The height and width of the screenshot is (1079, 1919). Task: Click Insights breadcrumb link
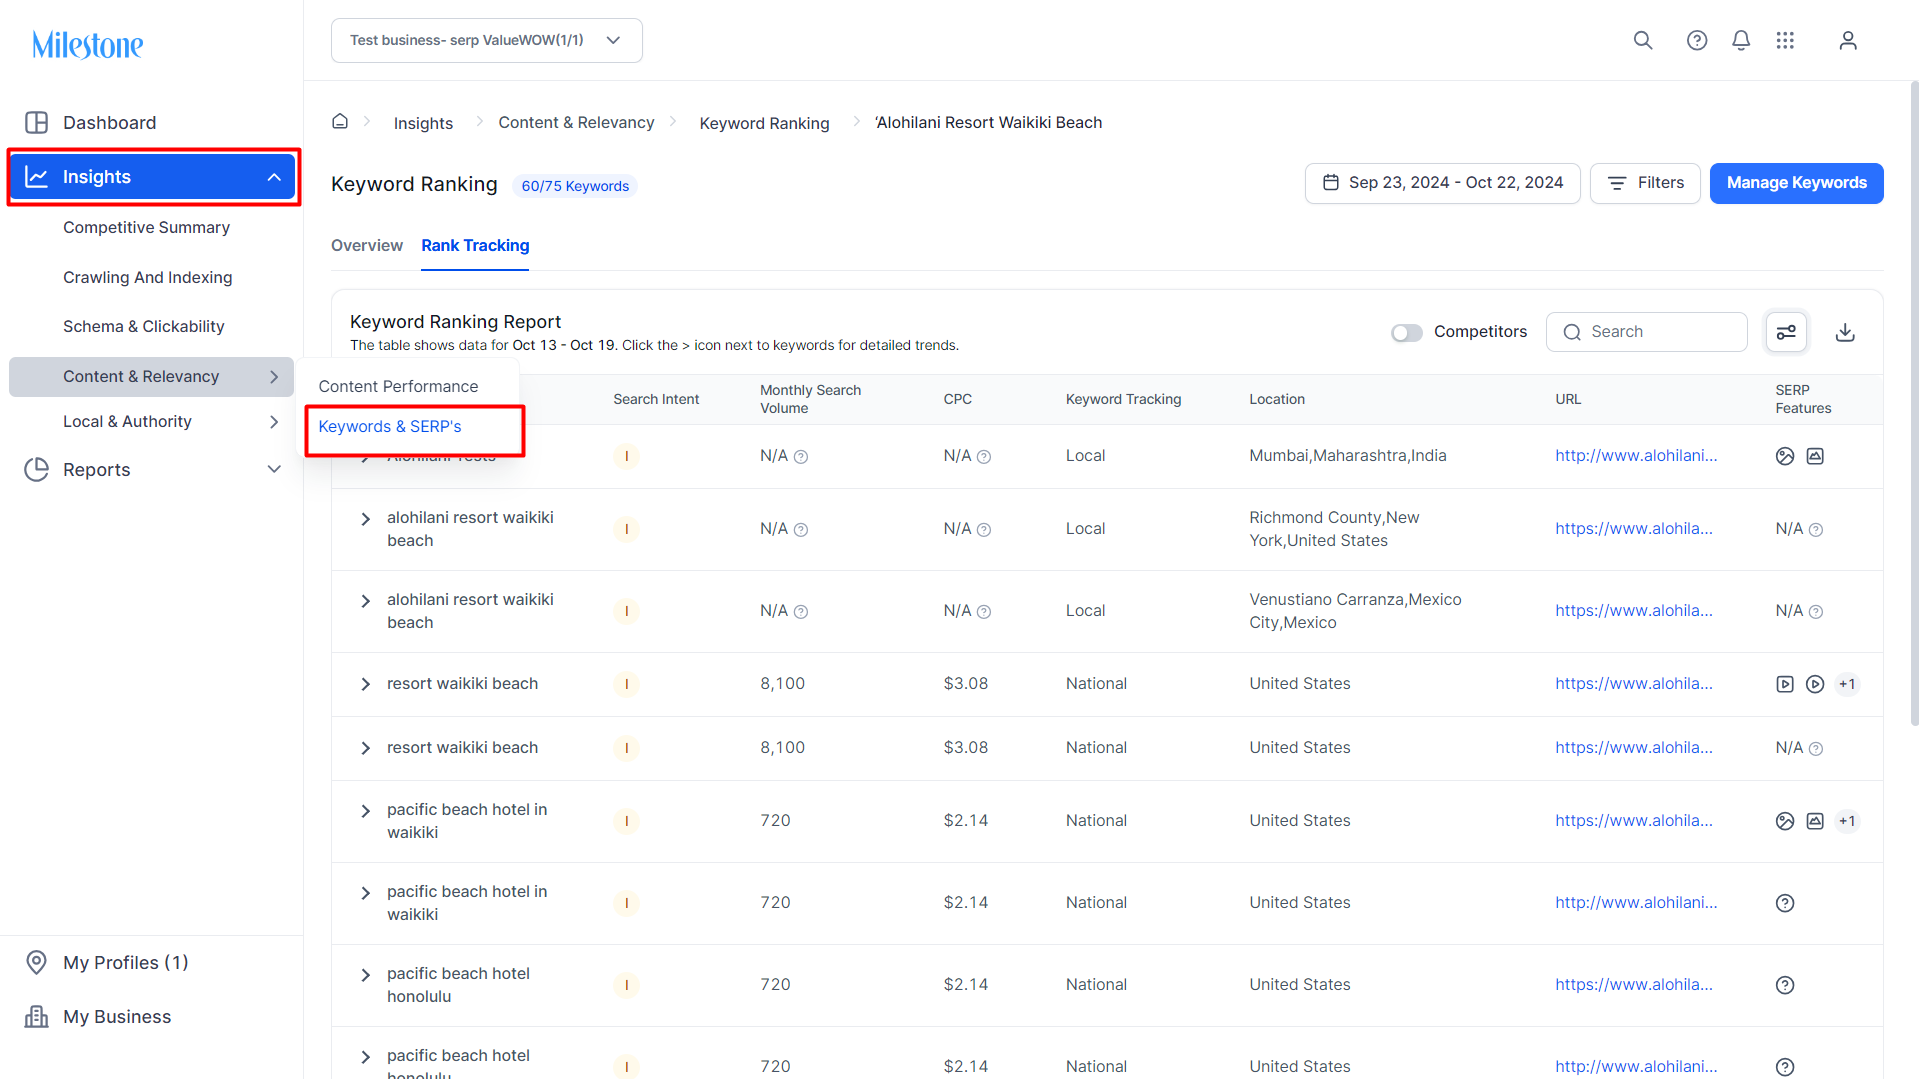coord(423,123)
